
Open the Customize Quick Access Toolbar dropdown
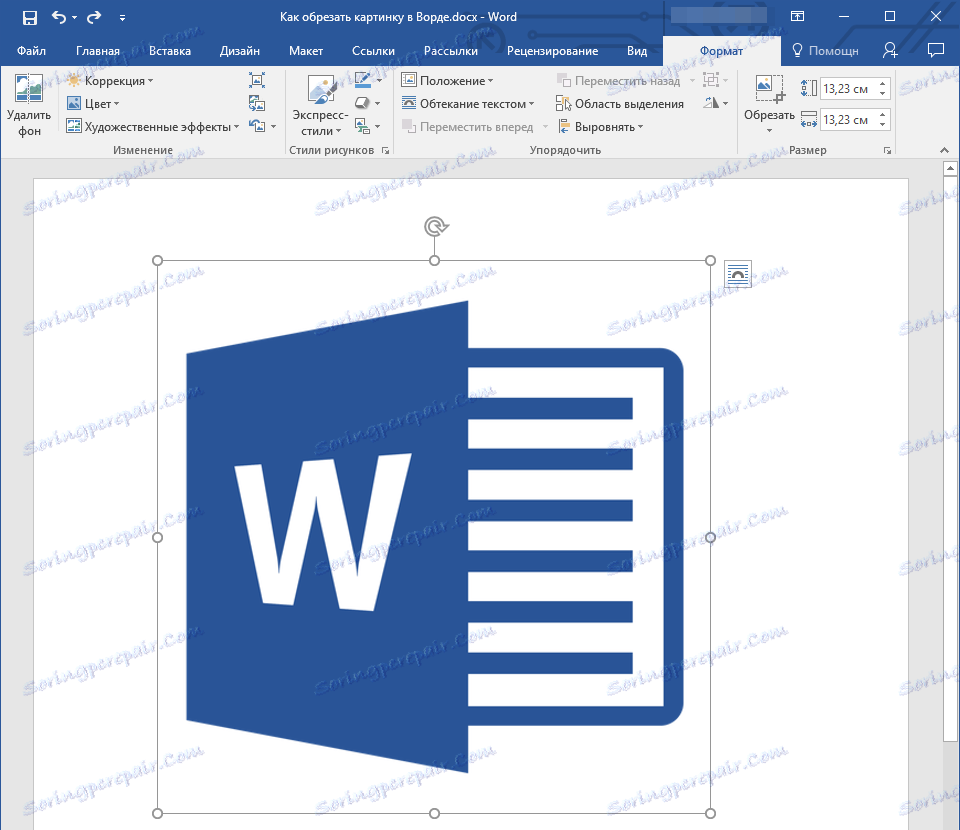tap(122, 18)
